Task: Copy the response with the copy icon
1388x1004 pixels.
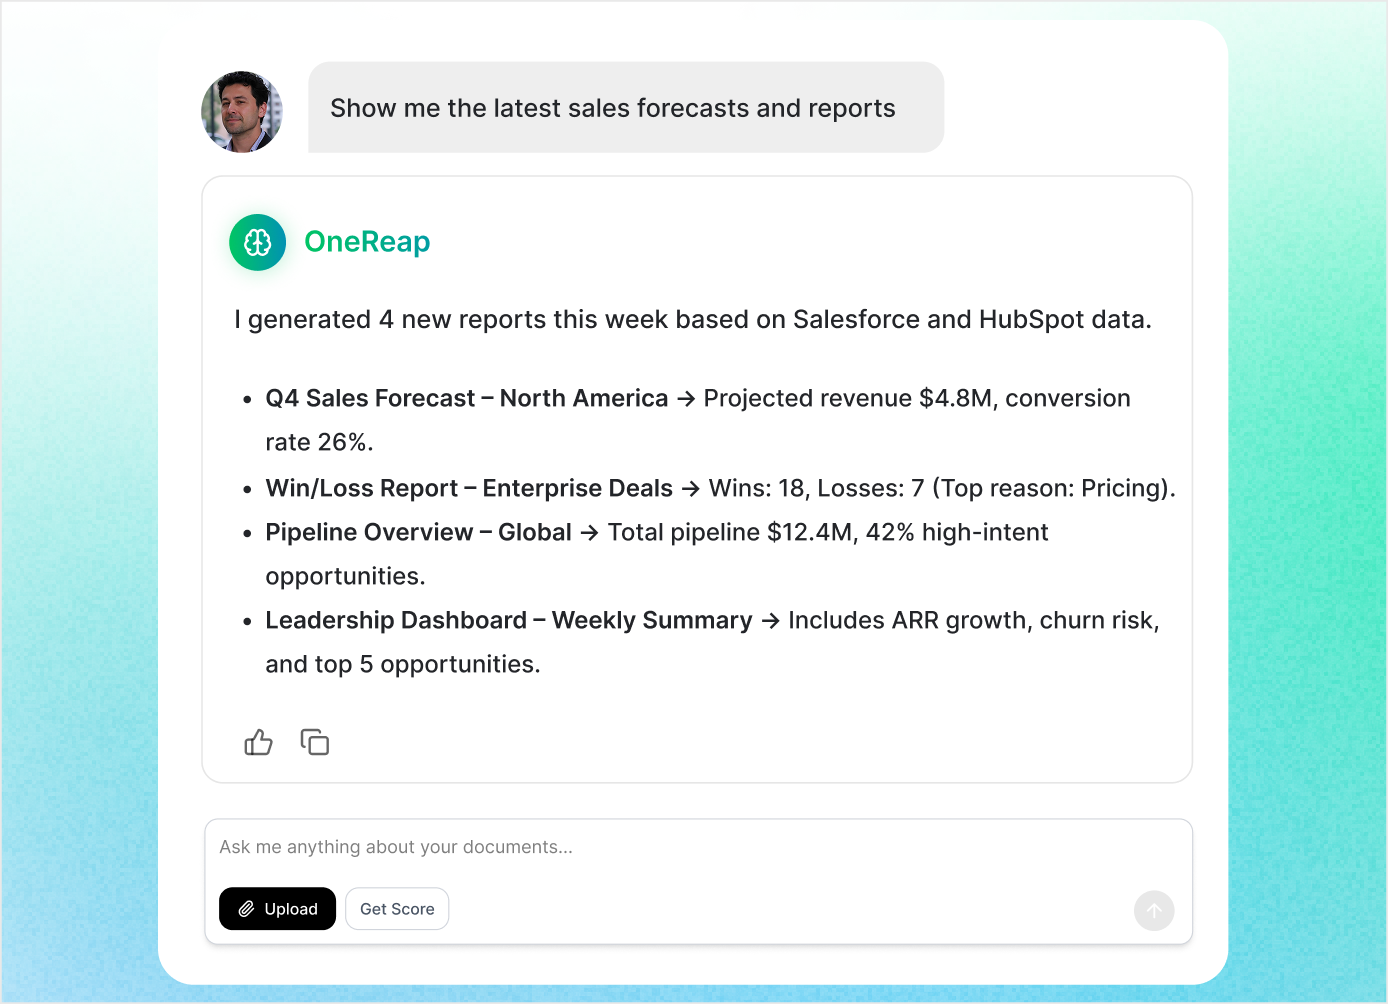Action: pyautogui.click(x=315, y=742)
